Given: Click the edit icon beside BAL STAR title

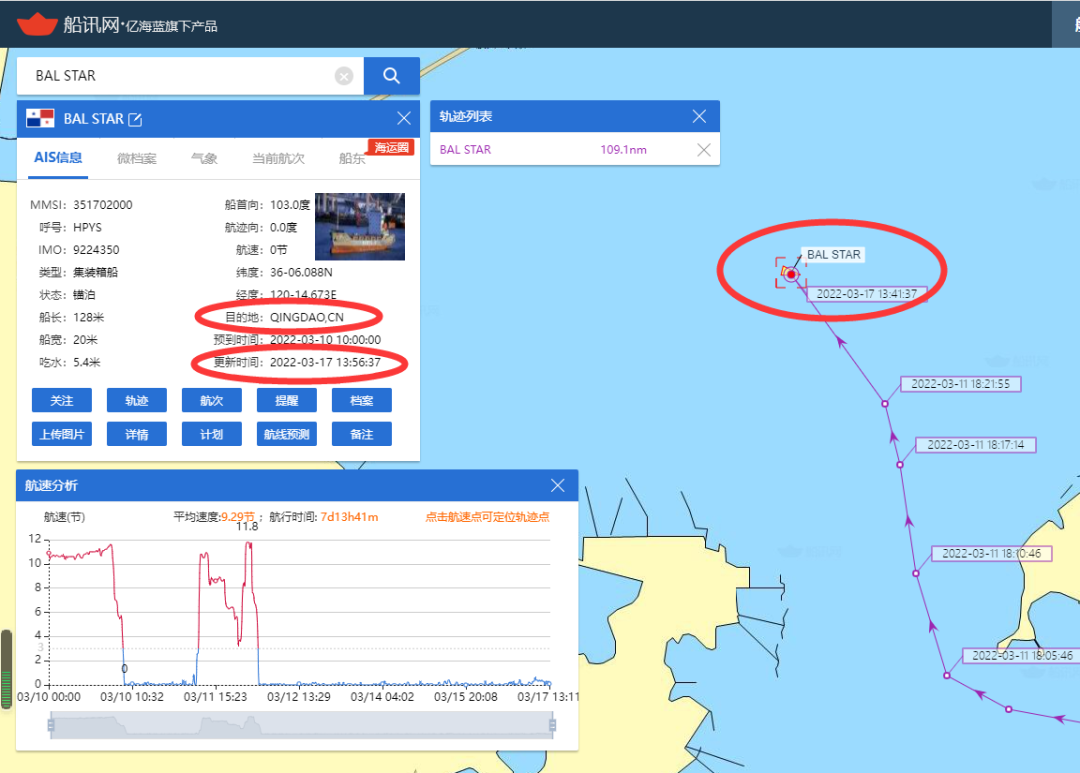Looking at the screenshot, I should coord(135,119).
